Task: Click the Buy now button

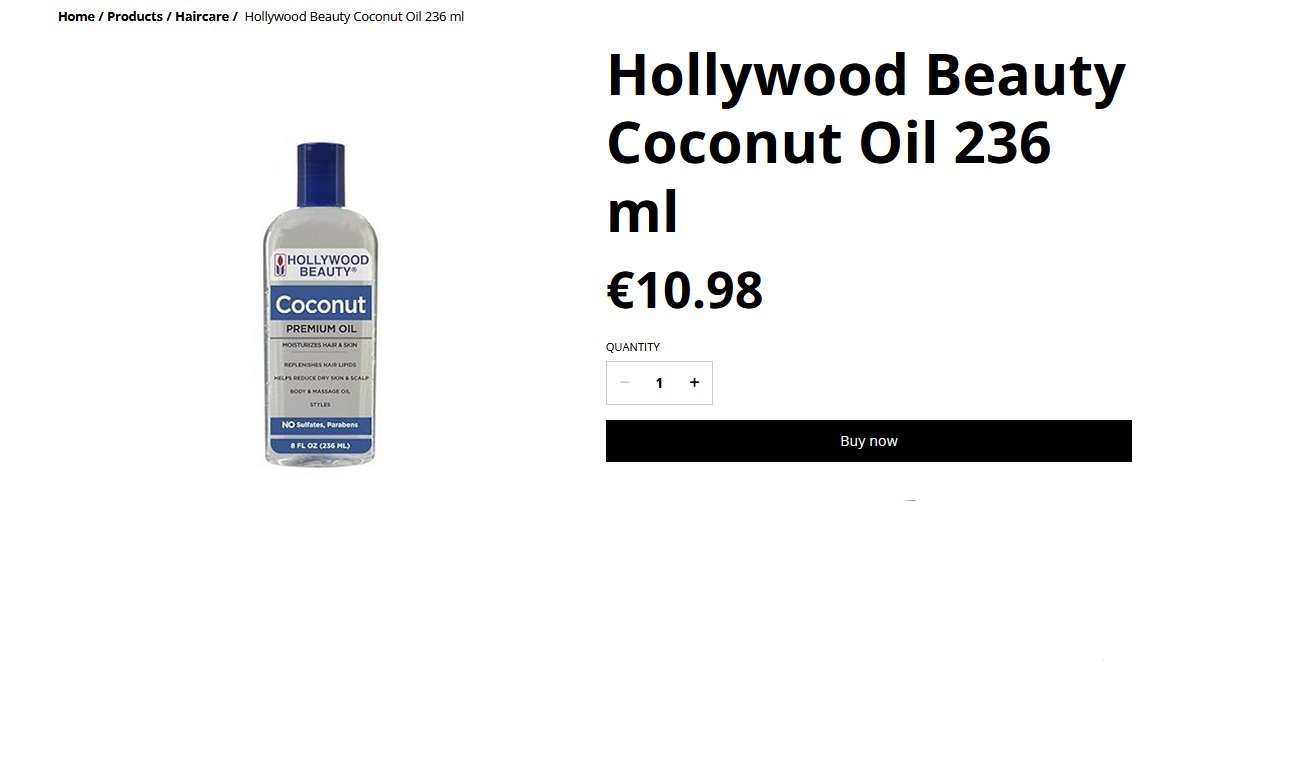Action: pyautogui.click(x=869, y=441)
